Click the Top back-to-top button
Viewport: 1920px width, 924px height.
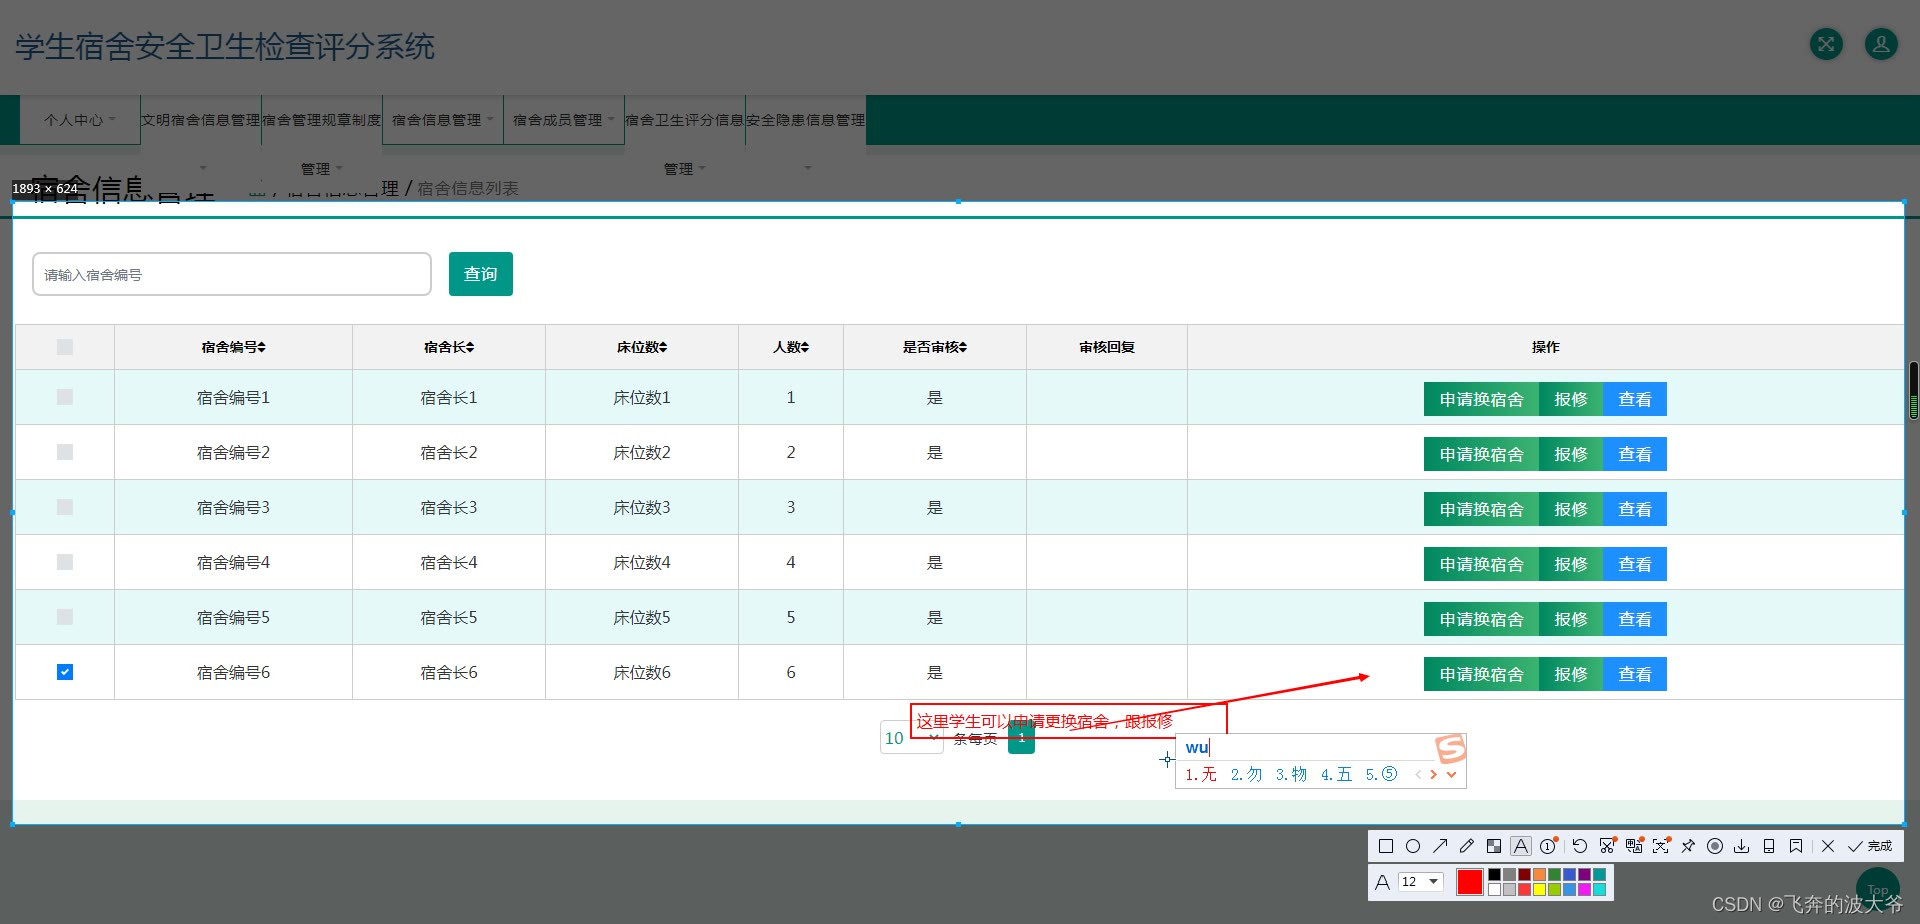(x=1878, y=890)
